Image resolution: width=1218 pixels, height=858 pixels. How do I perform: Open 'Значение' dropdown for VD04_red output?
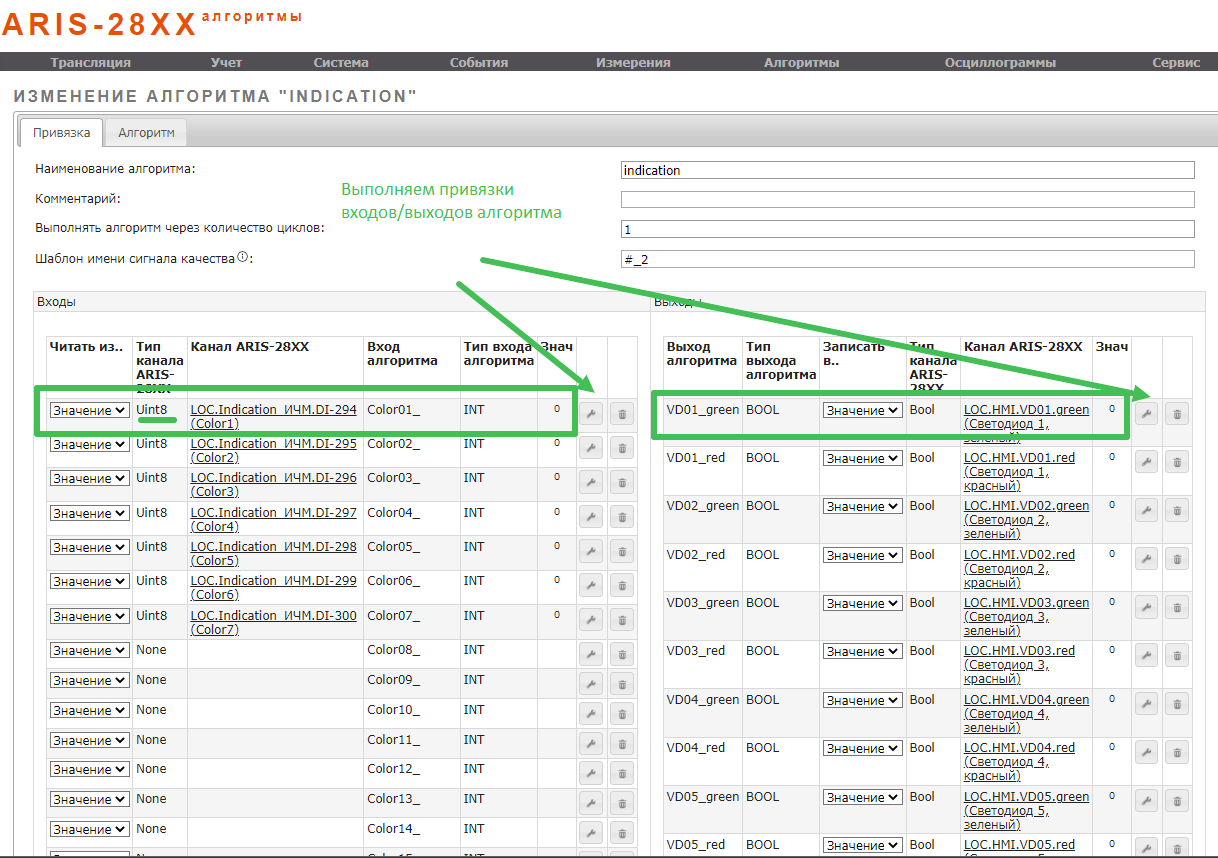[x=862, y=749]
